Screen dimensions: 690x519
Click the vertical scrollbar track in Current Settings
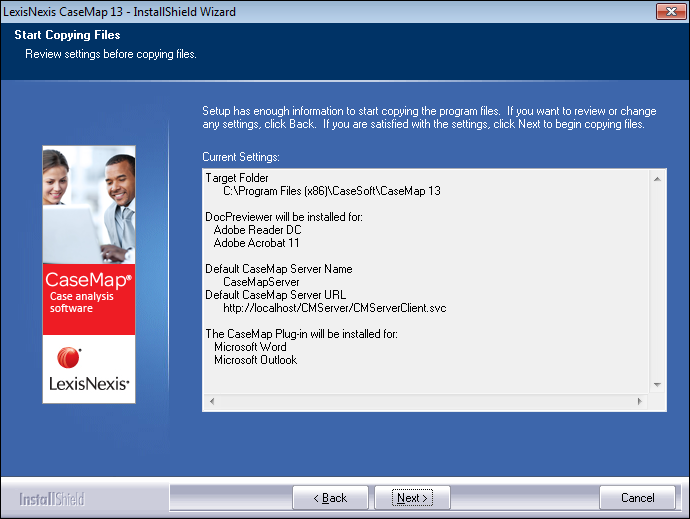click(658, 280)
